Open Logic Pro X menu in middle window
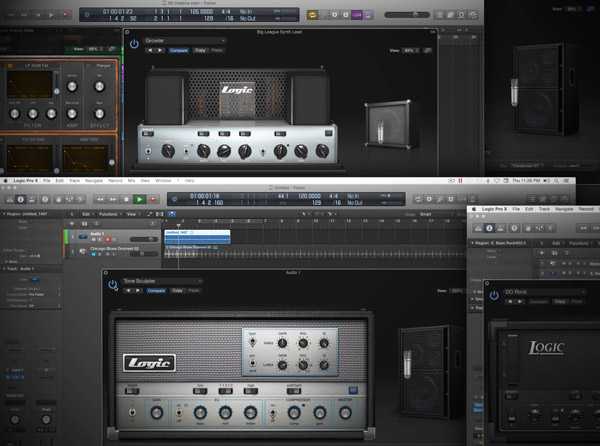This screenshot has height=446, width=600. (25, 181)
